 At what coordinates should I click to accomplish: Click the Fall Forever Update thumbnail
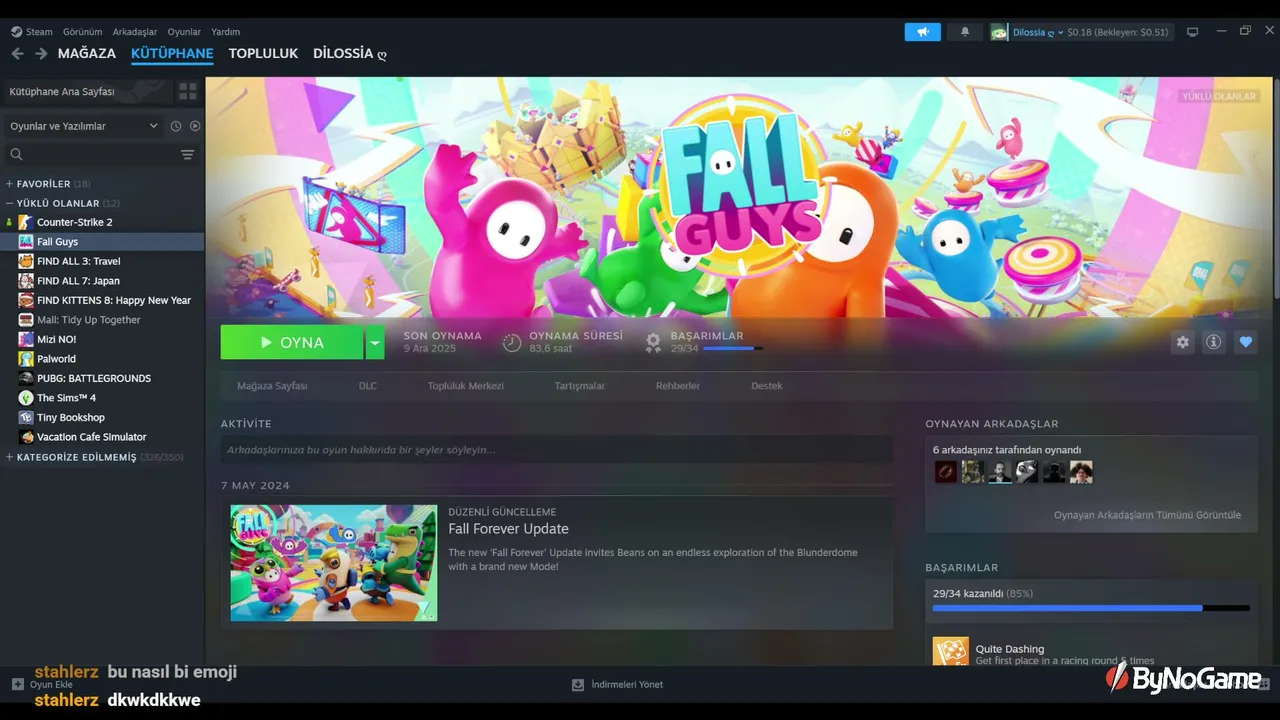334,563
